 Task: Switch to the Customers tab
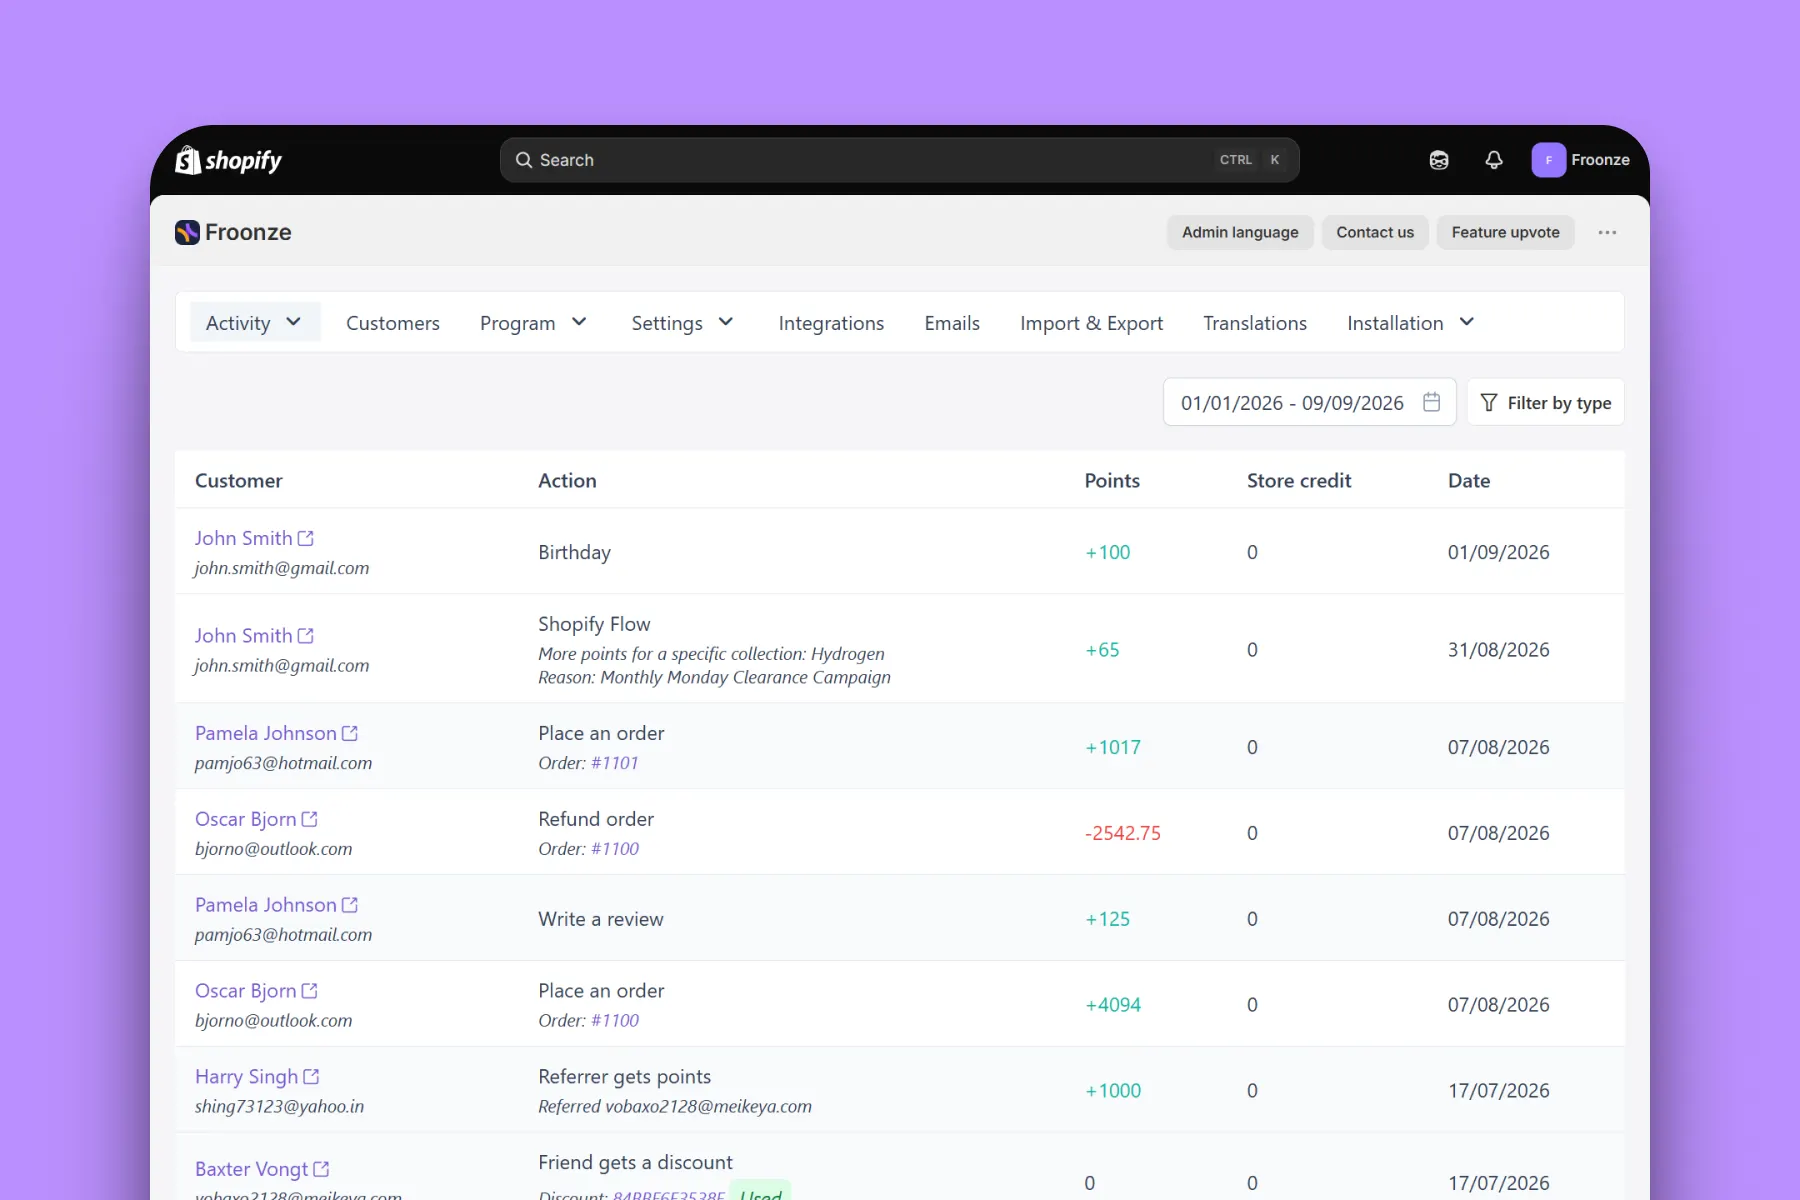393,323
